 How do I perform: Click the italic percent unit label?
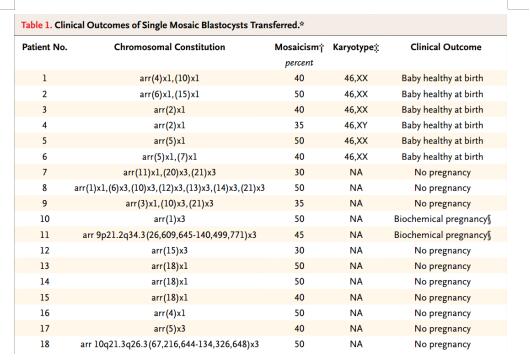click(x=299, y=63)
